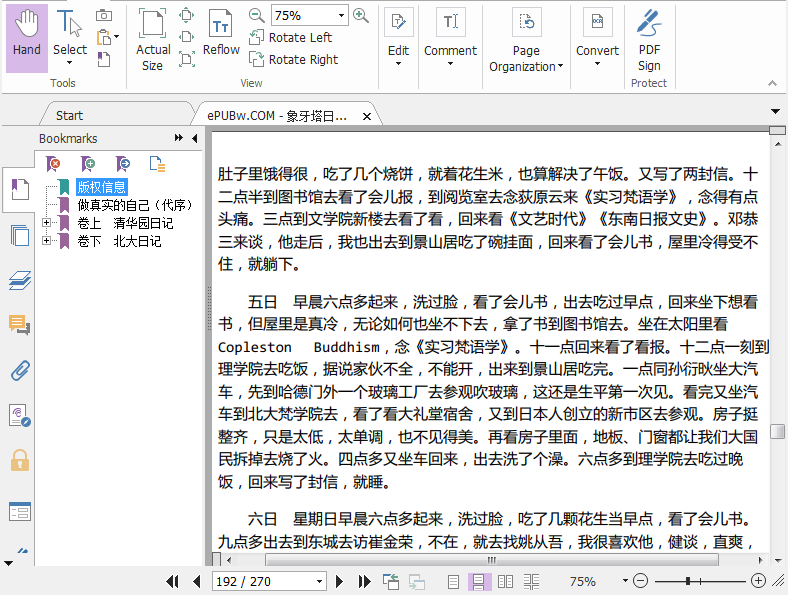Viewport: 788px width, 595px height.
Task: Open the Security lock sidebar icon
Action: [20, 460]
